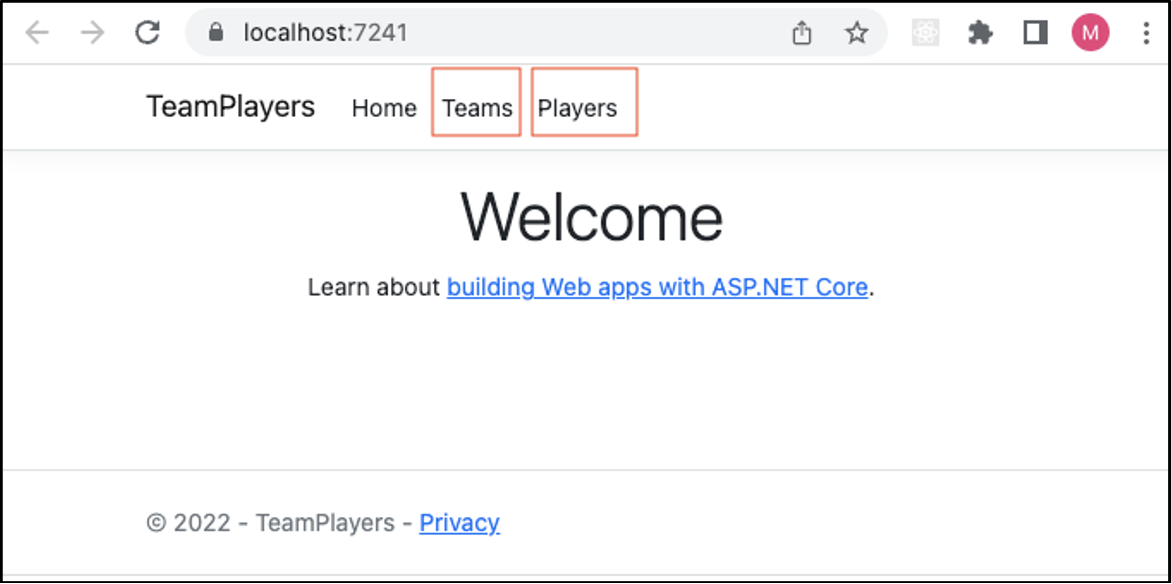
Task: Open the profile avatar M
Action: [x=1091, y=33]
